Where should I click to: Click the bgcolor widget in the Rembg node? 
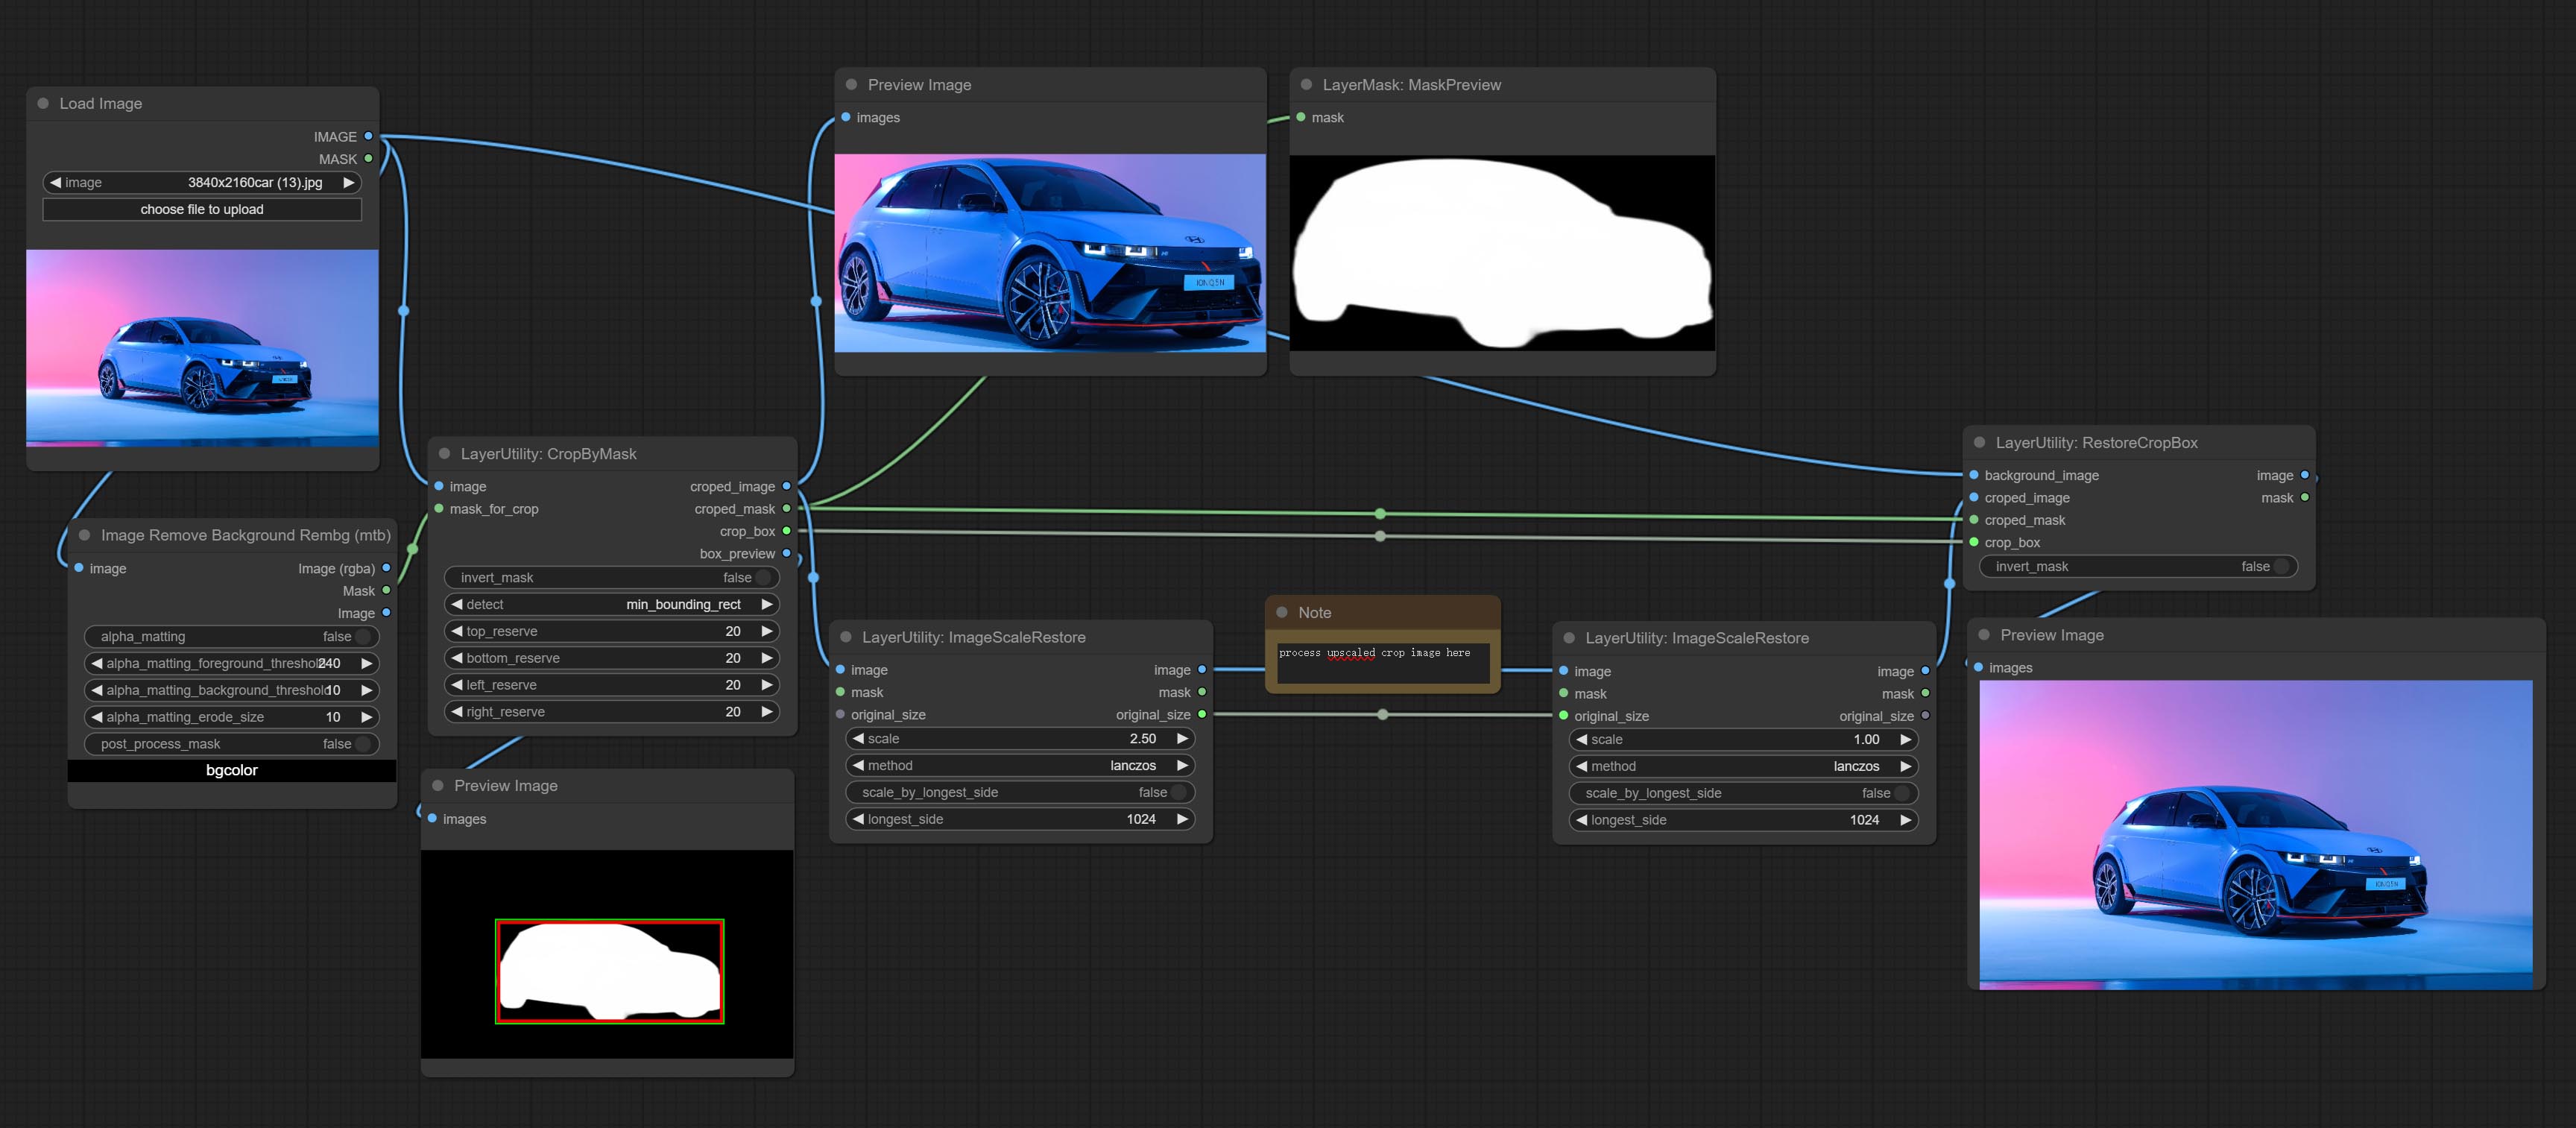pos(232,771)
